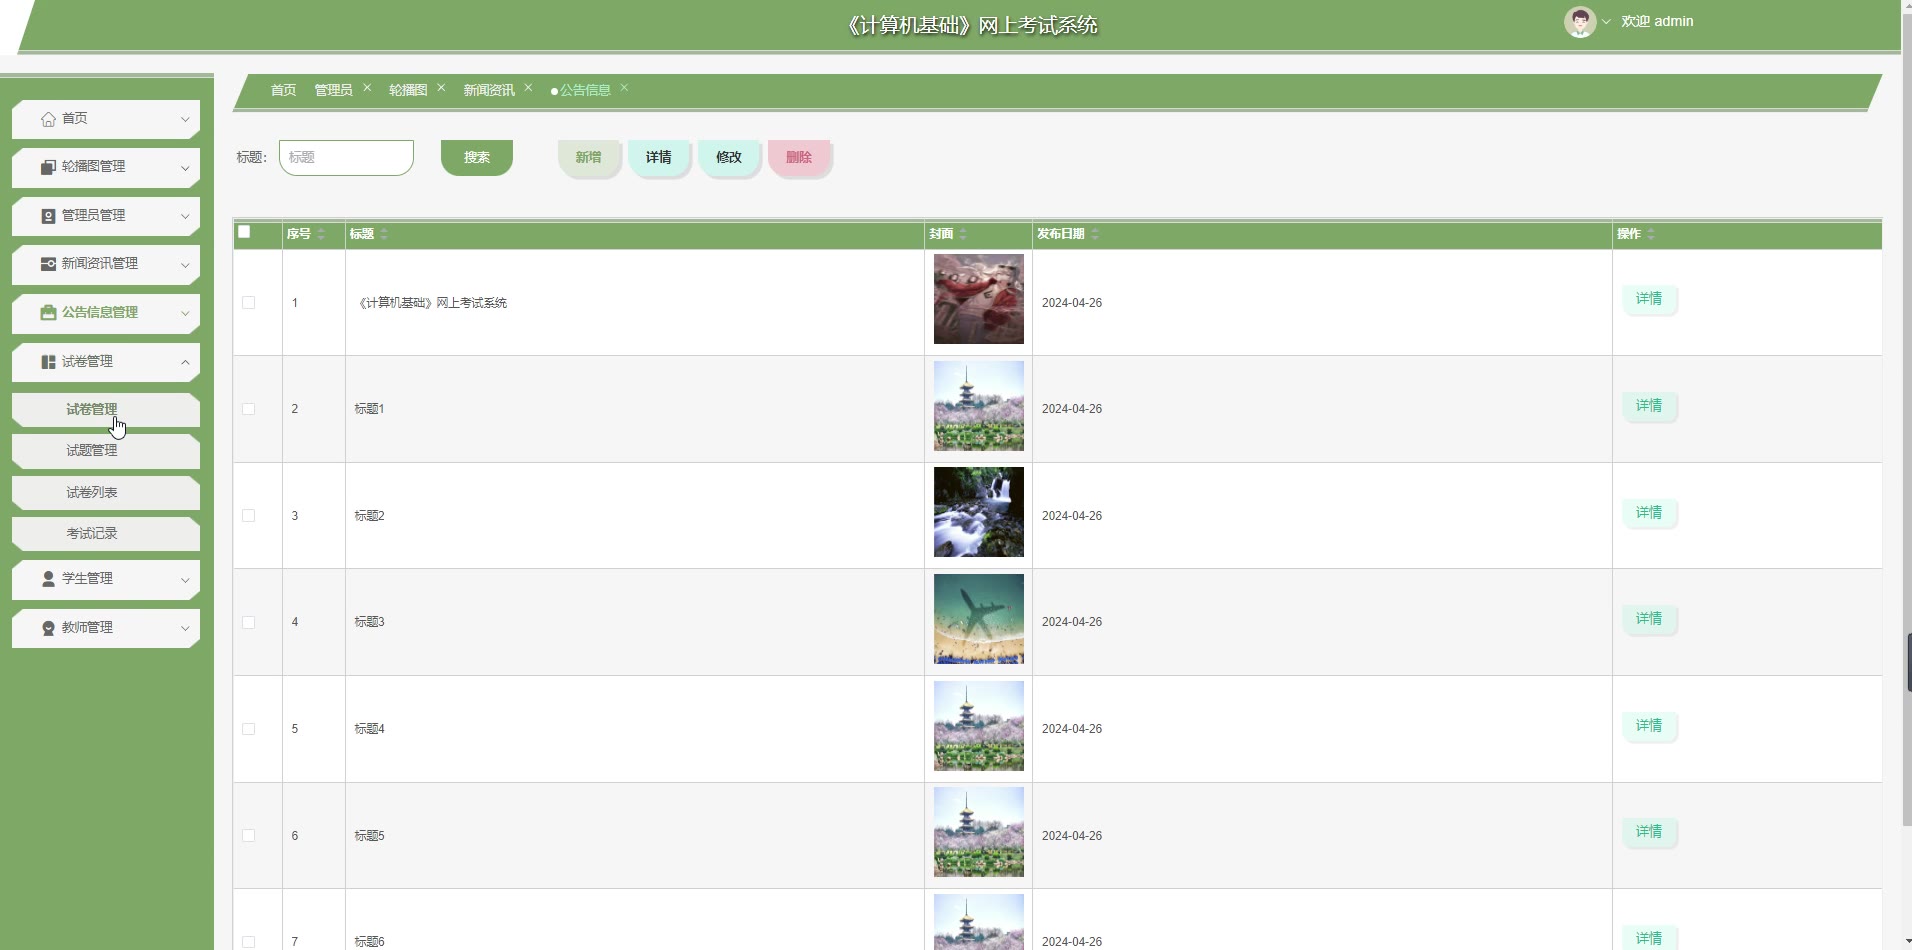This screenshot has width=1912, height=950.
Task: Close the 新闻资讯 tab
Action: [528, 88]
